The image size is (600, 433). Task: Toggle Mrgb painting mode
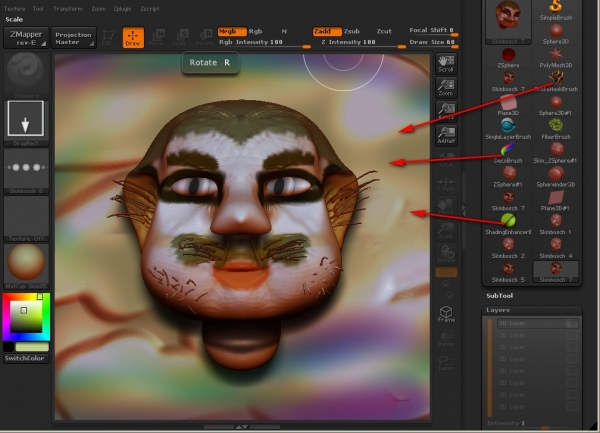point(232,31)
